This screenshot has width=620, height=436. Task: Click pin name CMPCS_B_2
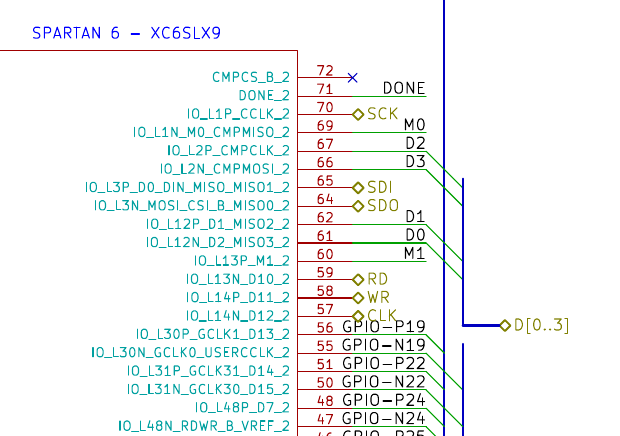click(x=251, y=77)
